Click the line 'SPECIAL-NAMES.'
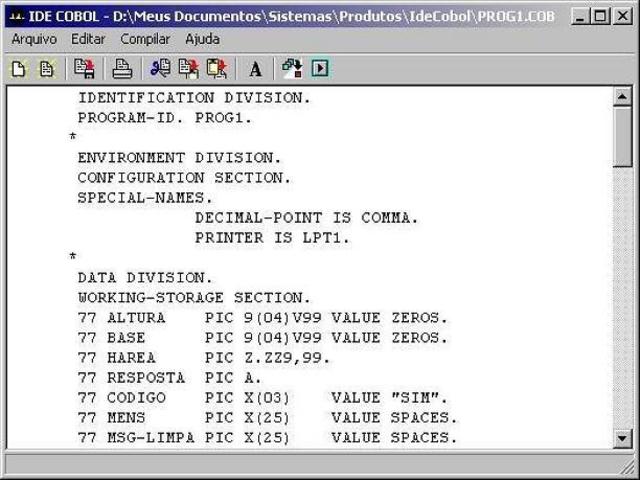The height and width of the screenshot is (480, 640). tap(145, 198)
